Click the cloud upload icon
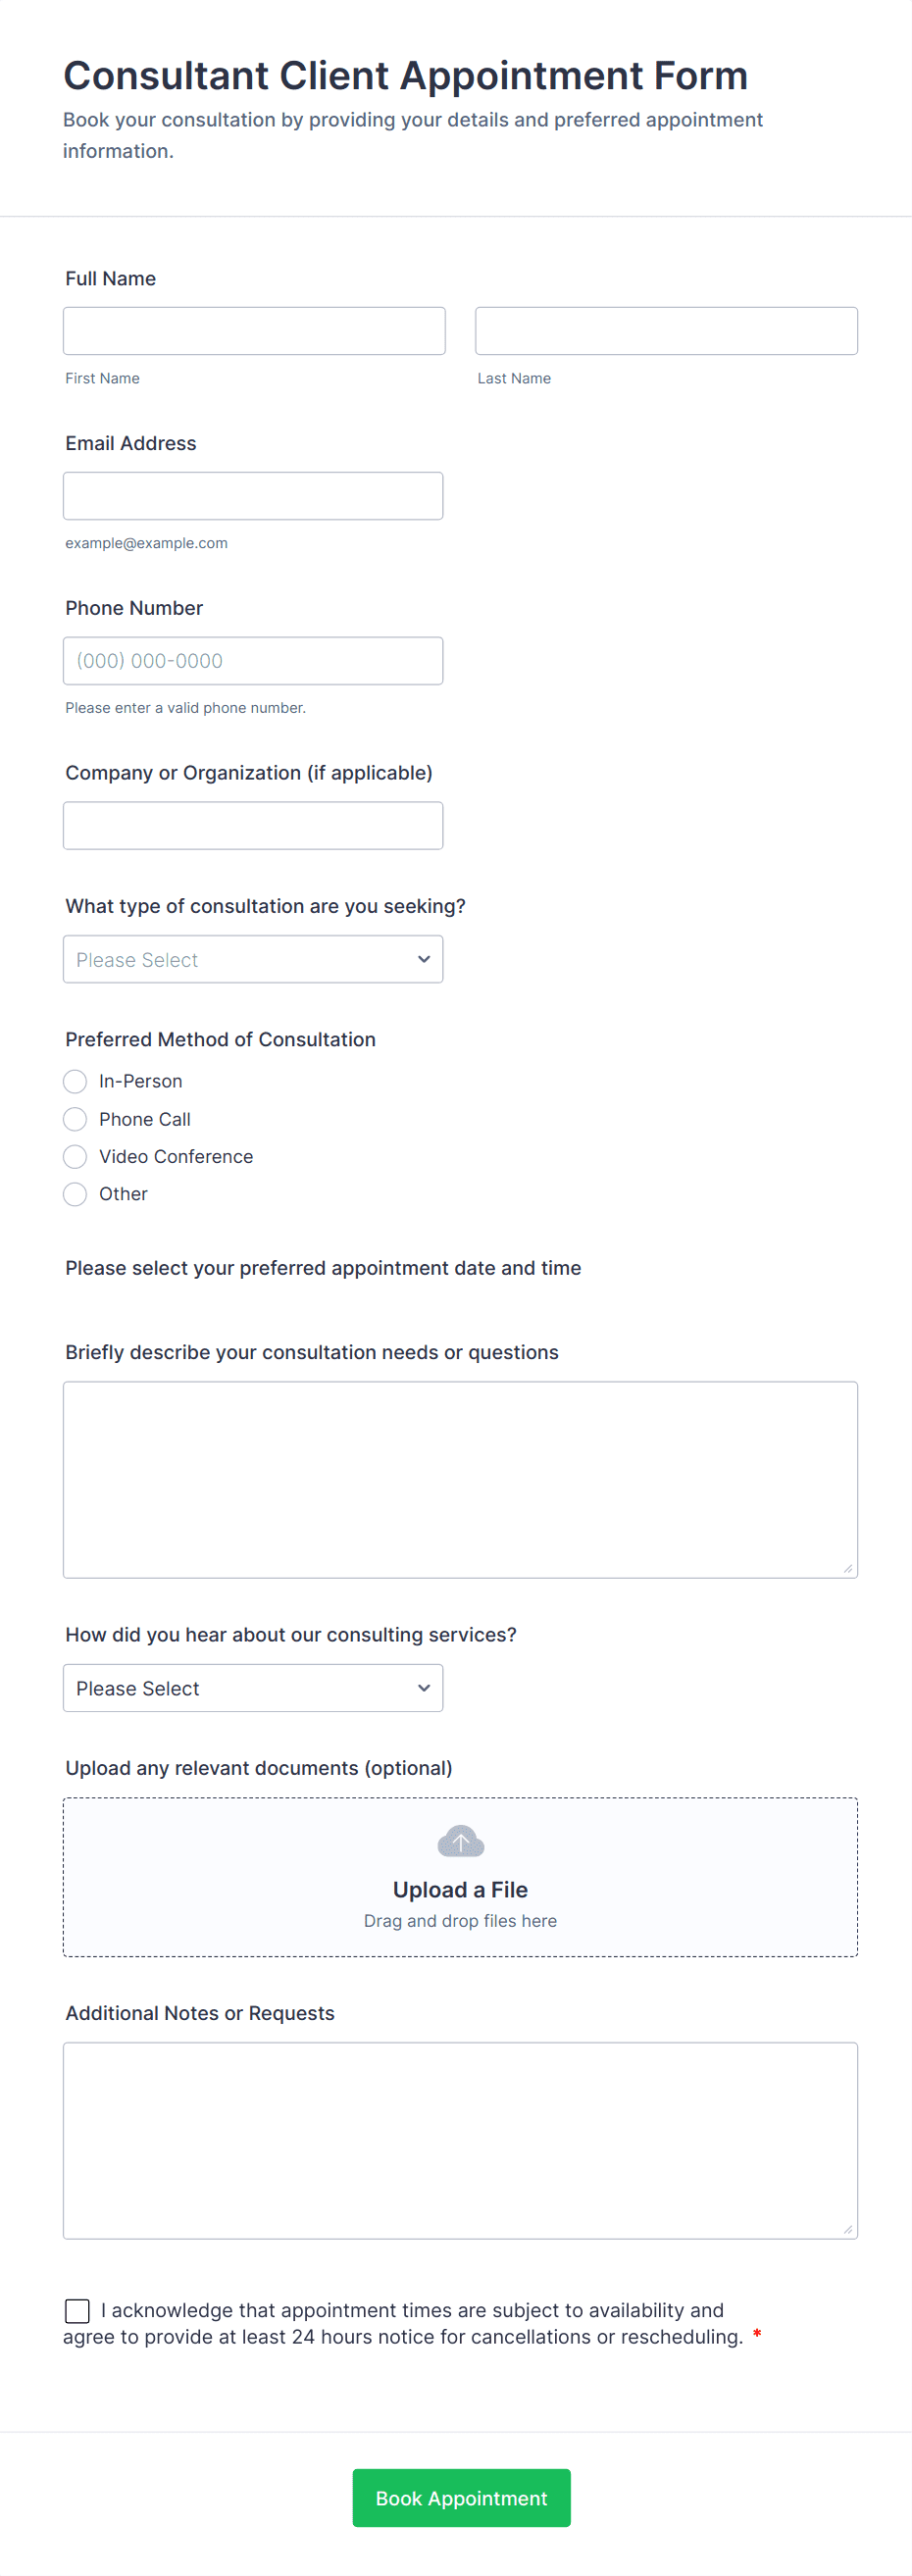Screen dimensions: 912x2576 [460, 1840]
